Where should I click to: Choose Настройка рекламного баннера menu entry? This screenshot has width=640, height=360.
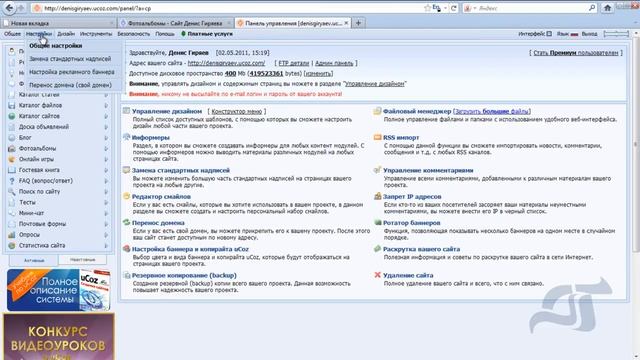pyautogui.click(x=71, y=72)
